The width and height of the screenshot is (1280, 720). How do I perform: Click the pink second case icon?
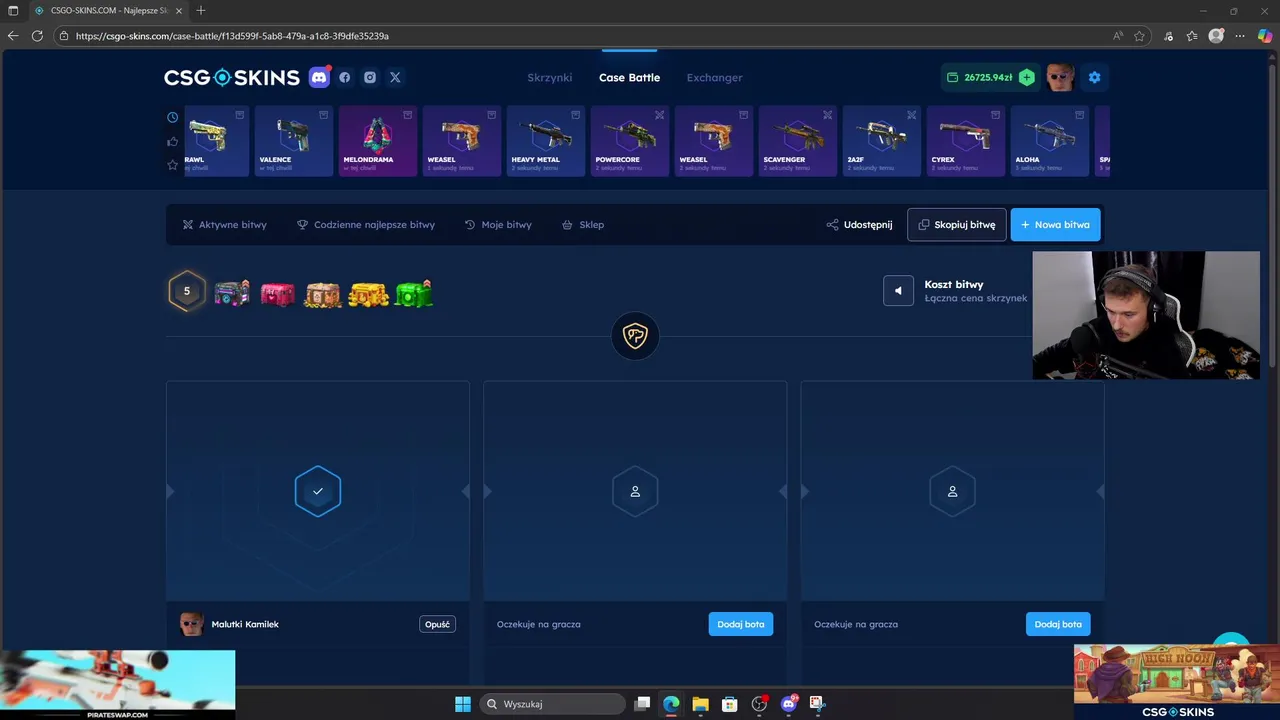tap(278, 294)
